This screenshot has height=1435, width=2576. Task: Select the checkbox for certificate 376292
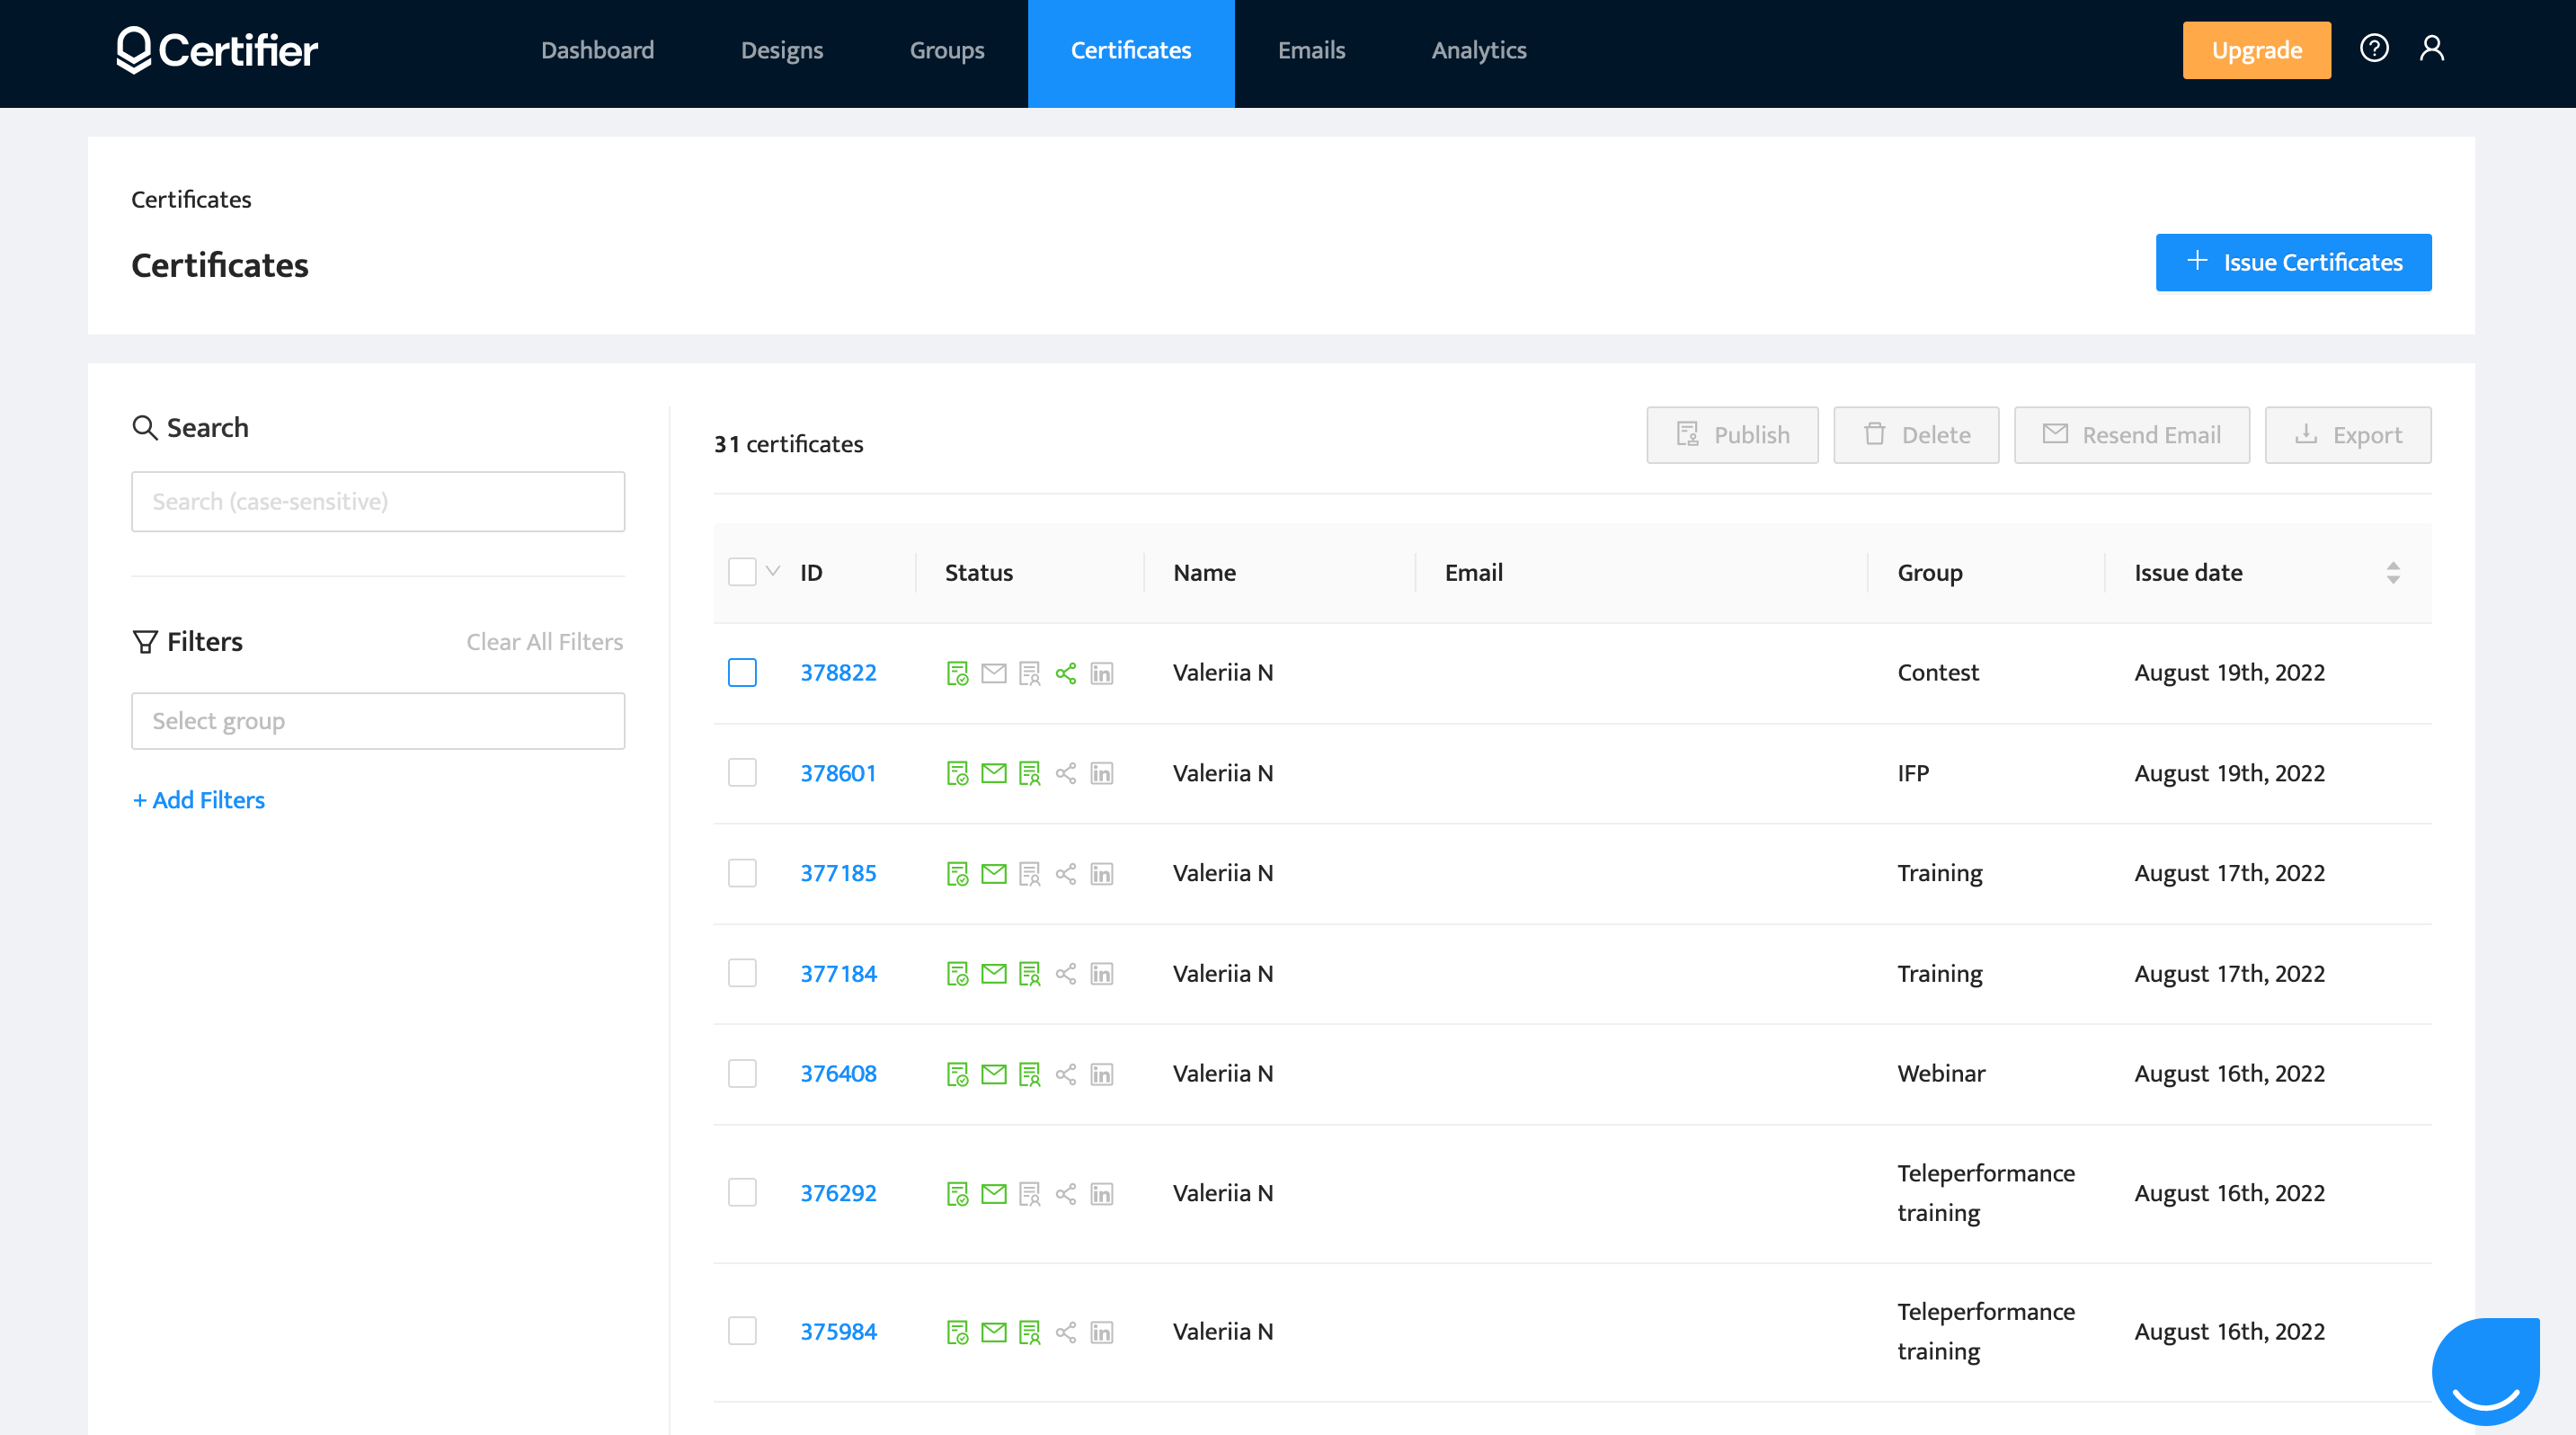coord(742,1192)
